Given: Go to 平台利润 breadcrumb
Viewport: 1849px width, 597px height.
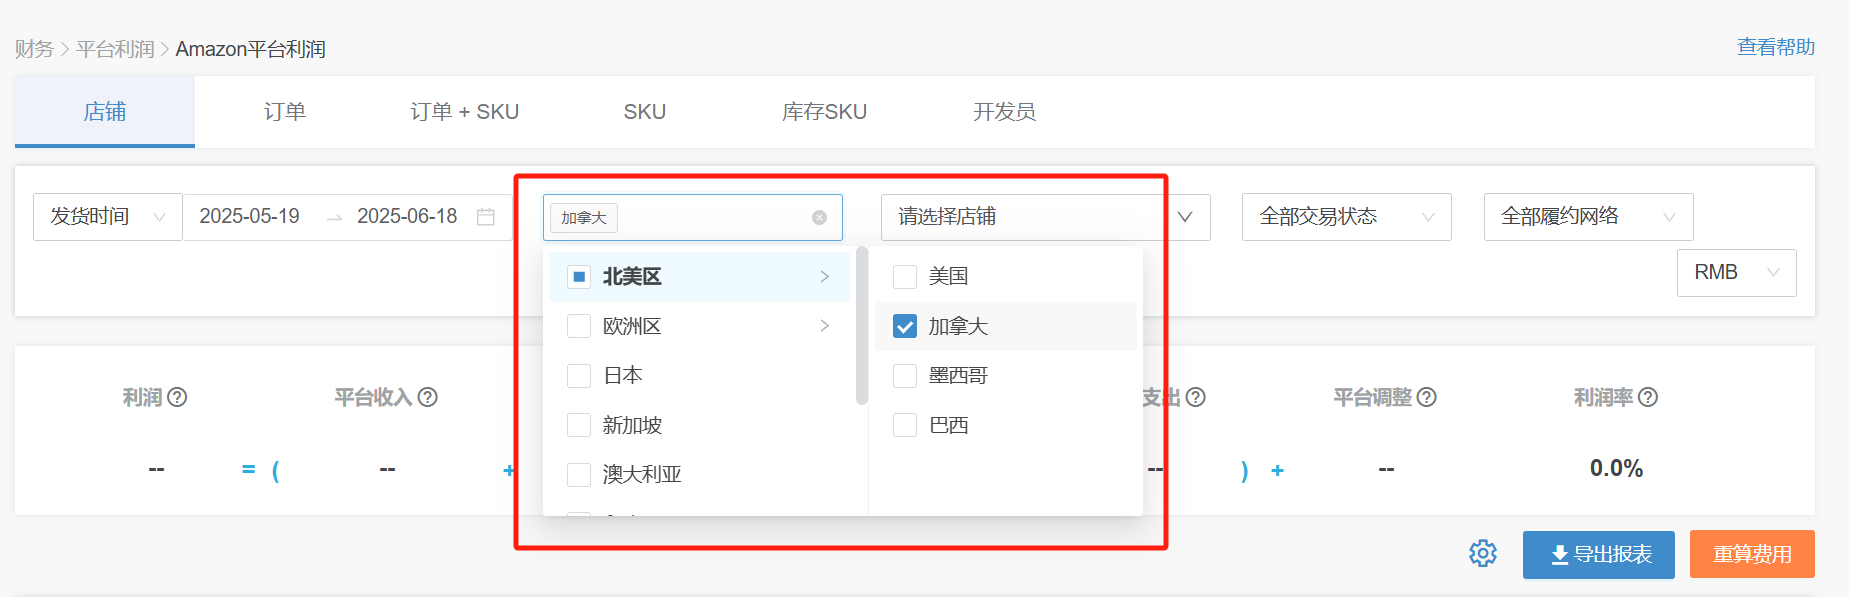Looking at the screenshot, I should (115, 49).
